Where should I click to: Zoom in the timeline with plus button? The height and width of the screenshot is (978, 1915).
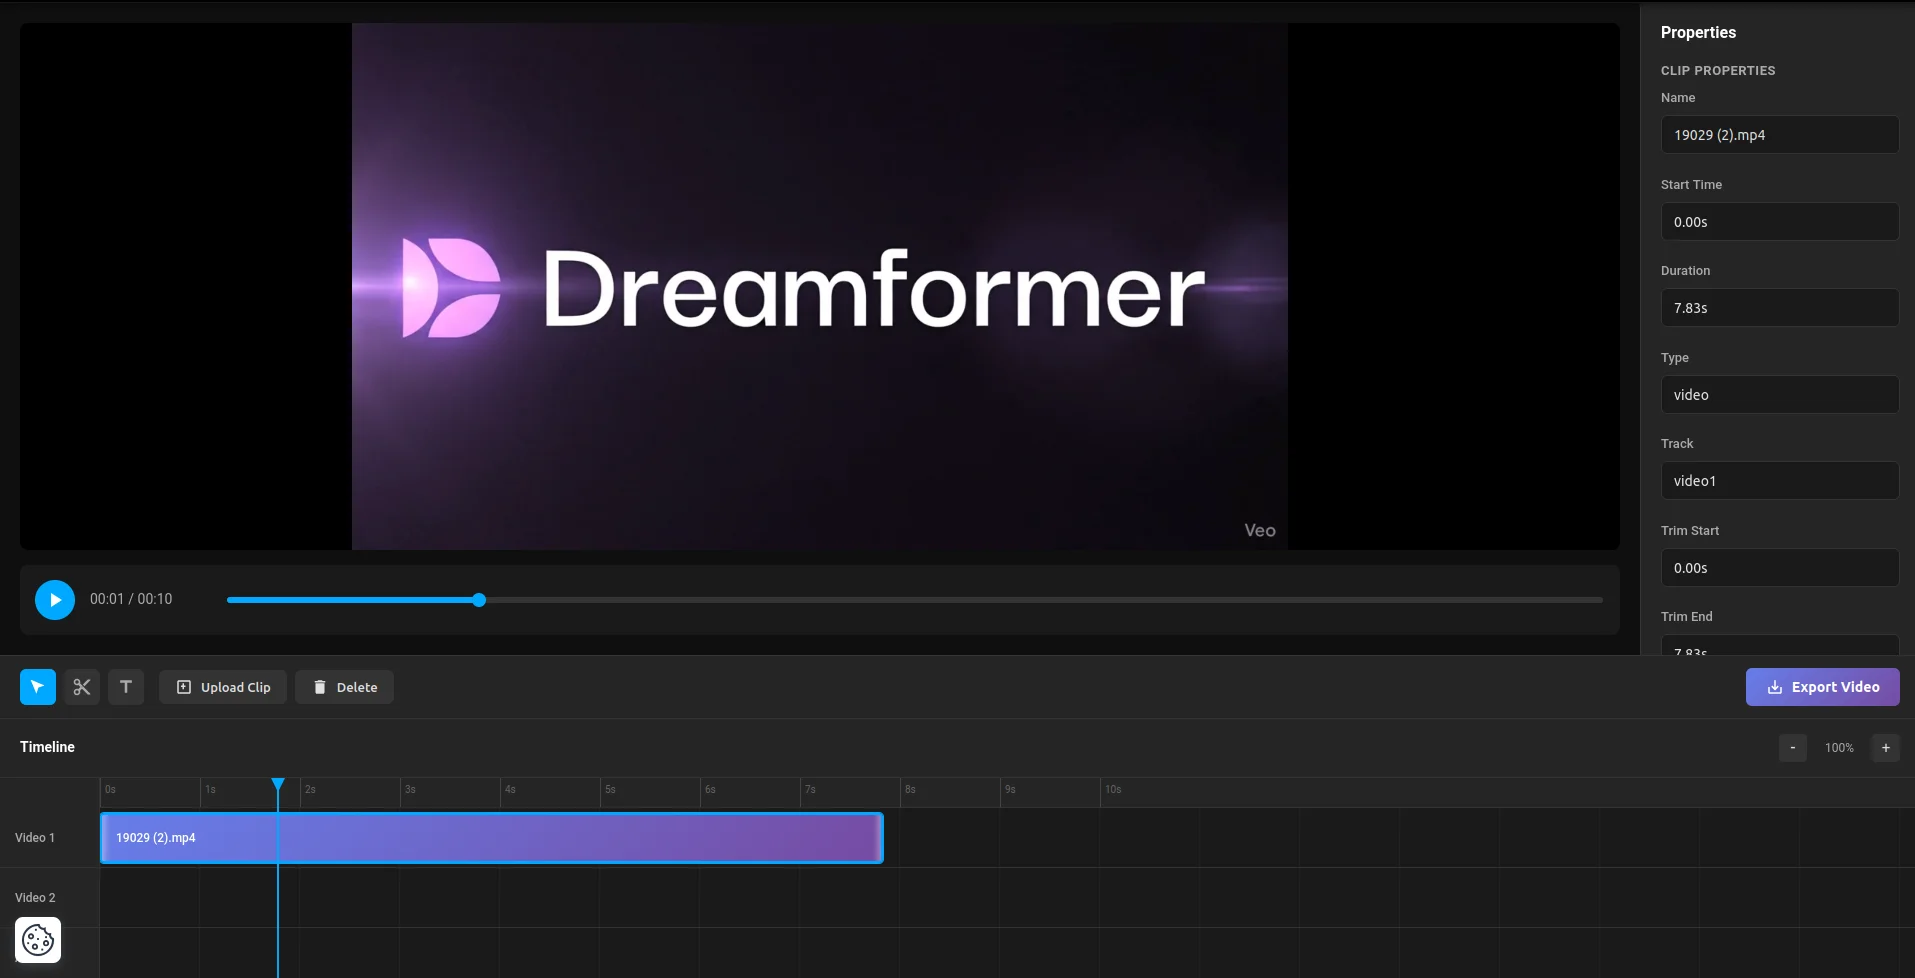1885,747
